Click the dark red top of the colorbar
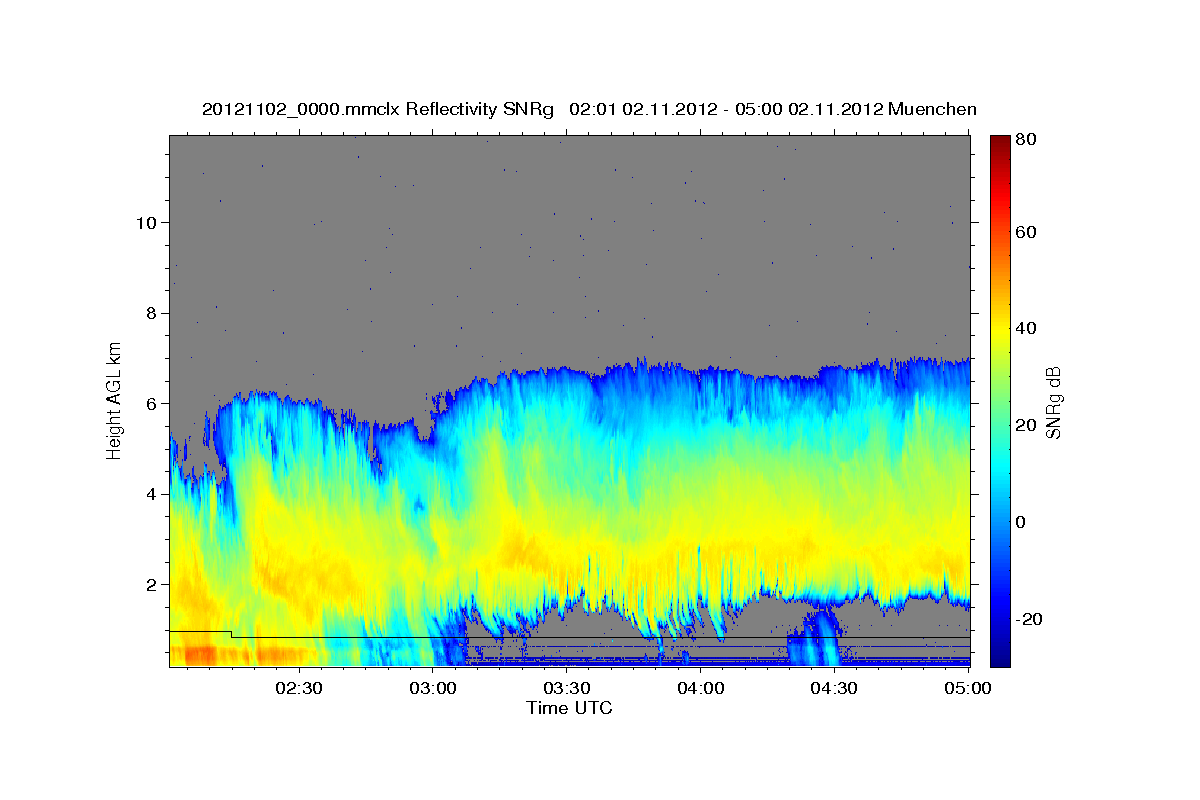The image size is (1200, 800). [x=1000, y=145]
